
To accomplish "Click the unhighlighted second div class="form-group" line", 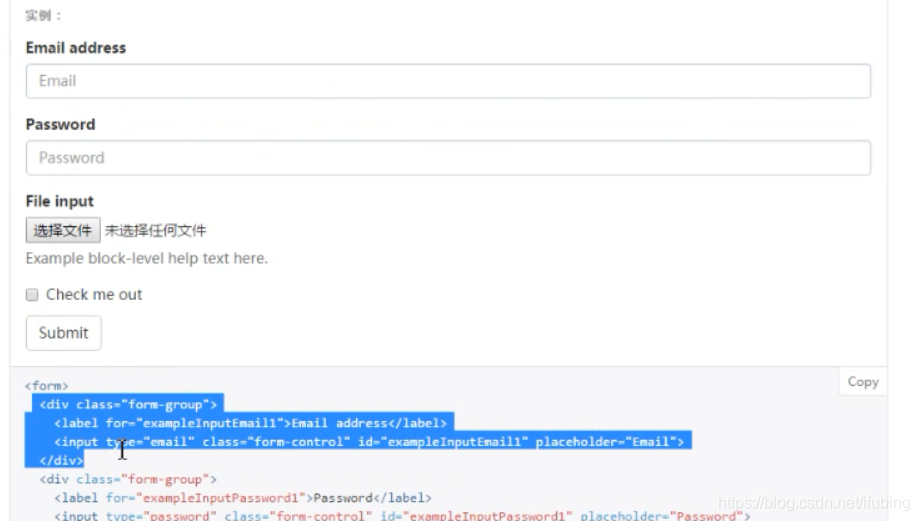I will pyautogui.click(x=128, y=479).
